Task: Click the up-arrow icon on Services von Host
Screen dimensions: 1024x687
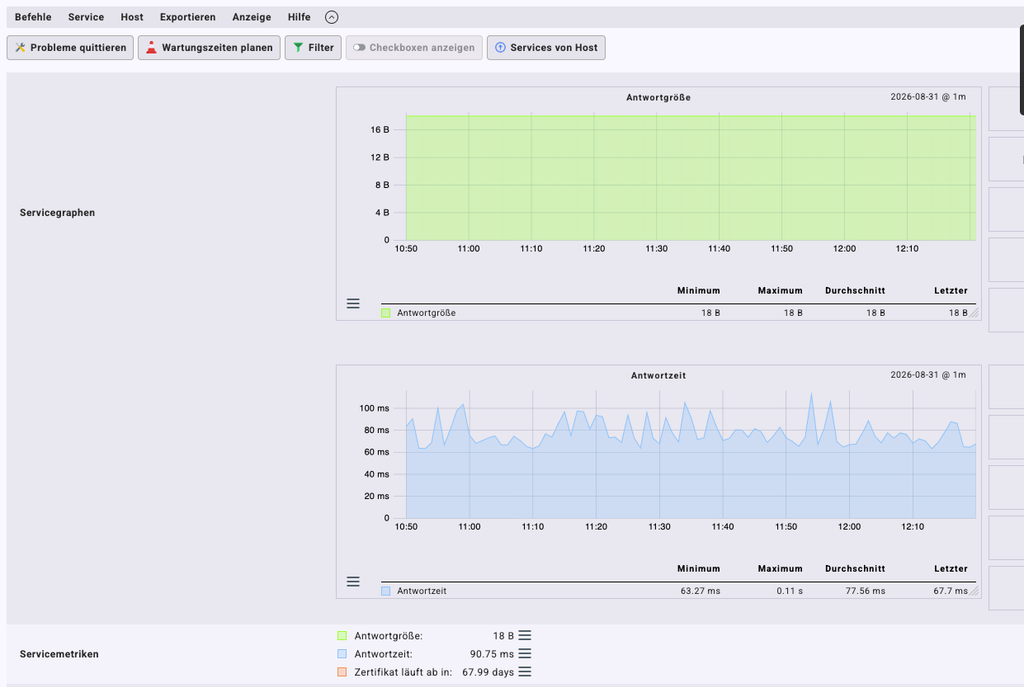Action: (500, 48)
